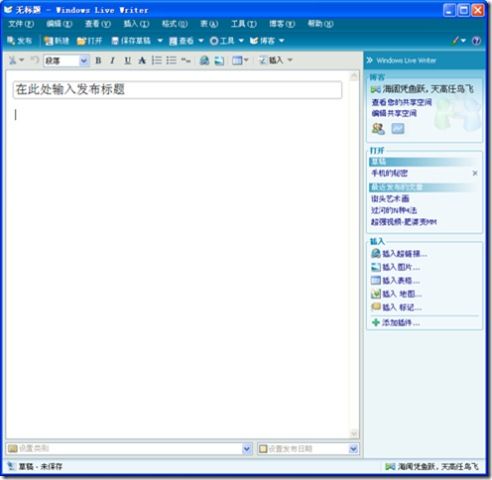The image size is (492, 480).
Task: Open the 博客 toolbar dropdown
Action: [282, 41]
